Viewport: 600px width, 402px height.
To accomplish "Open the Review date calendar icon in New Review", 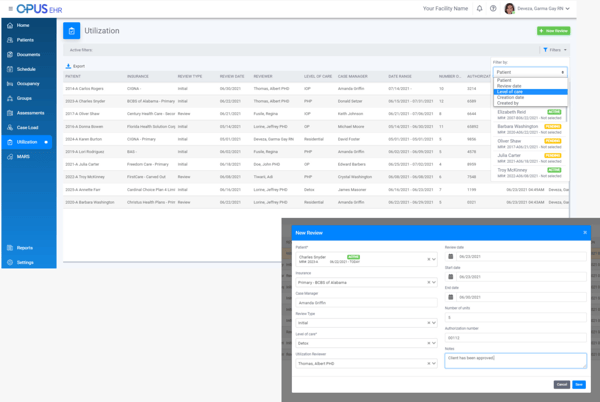I will pyautogui.click(x=450, y=257).
